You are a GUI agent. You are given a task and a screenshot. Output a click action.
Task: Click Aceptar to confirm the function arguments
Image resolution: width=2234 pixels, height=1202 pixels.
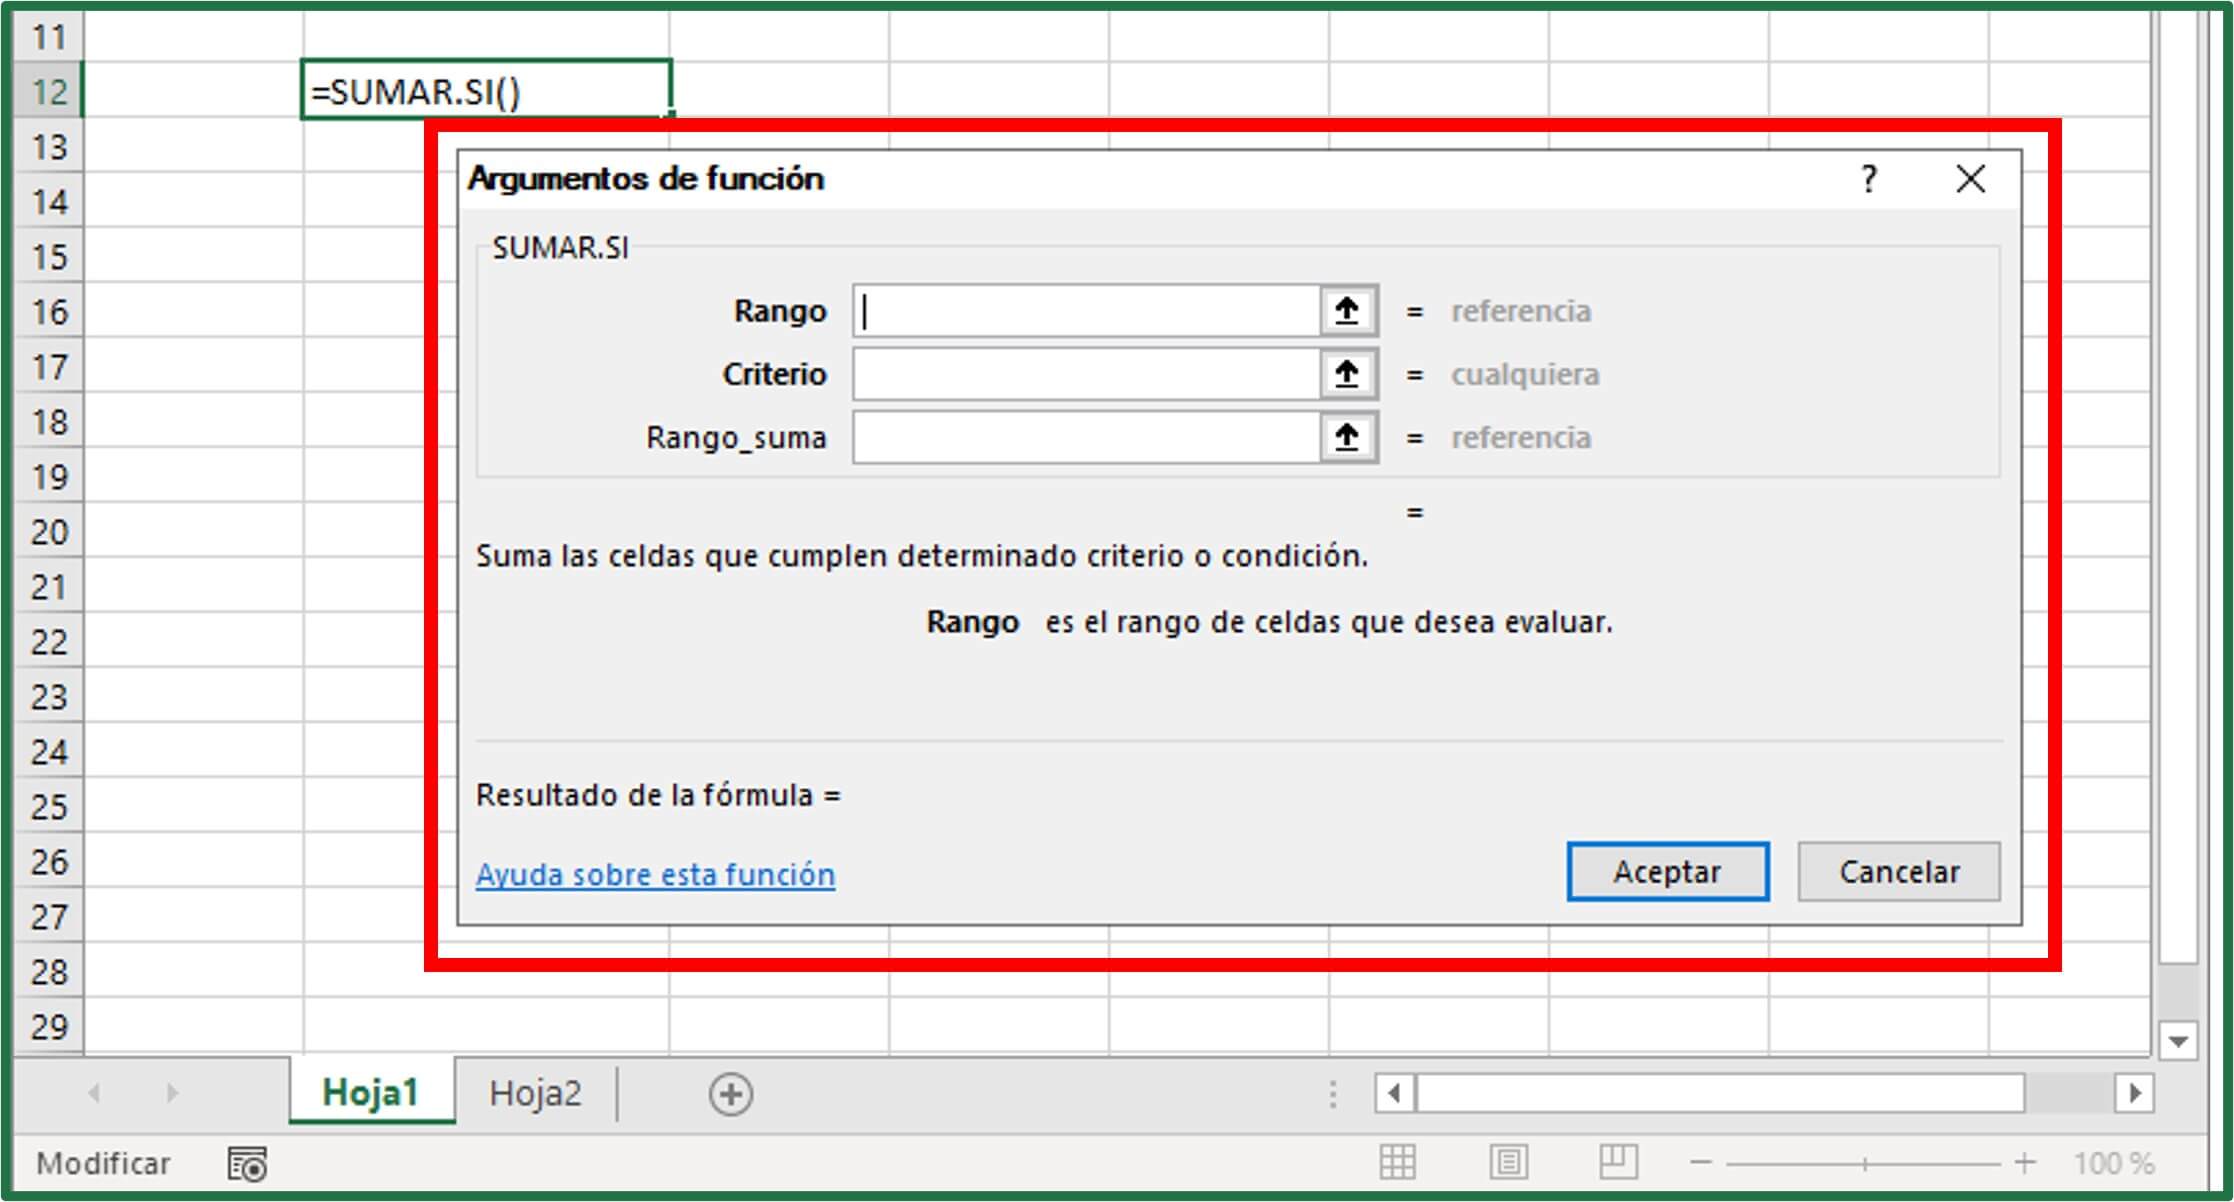click(1666, 870)
